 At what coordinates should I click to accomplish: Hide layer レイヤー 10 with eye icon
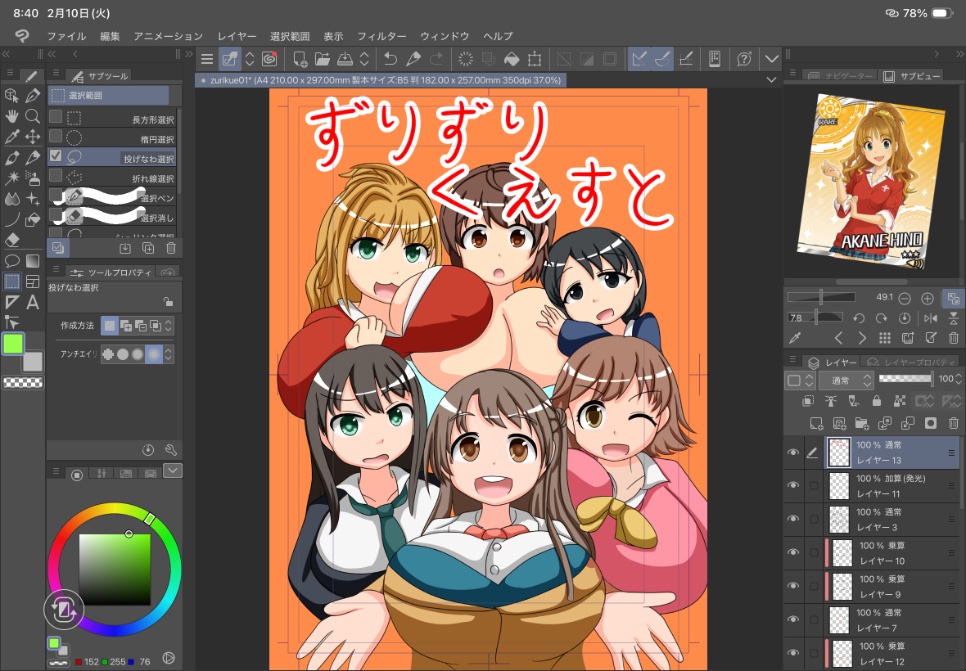click(794, 552)
